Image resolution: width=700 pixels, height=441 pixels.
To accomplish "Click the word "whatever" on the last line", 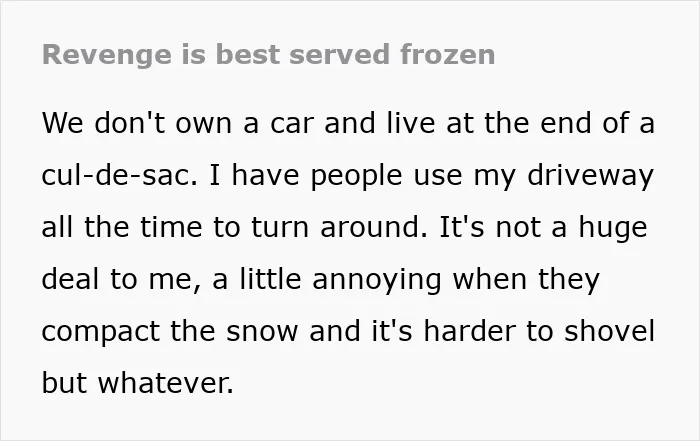I will (163, 383).
